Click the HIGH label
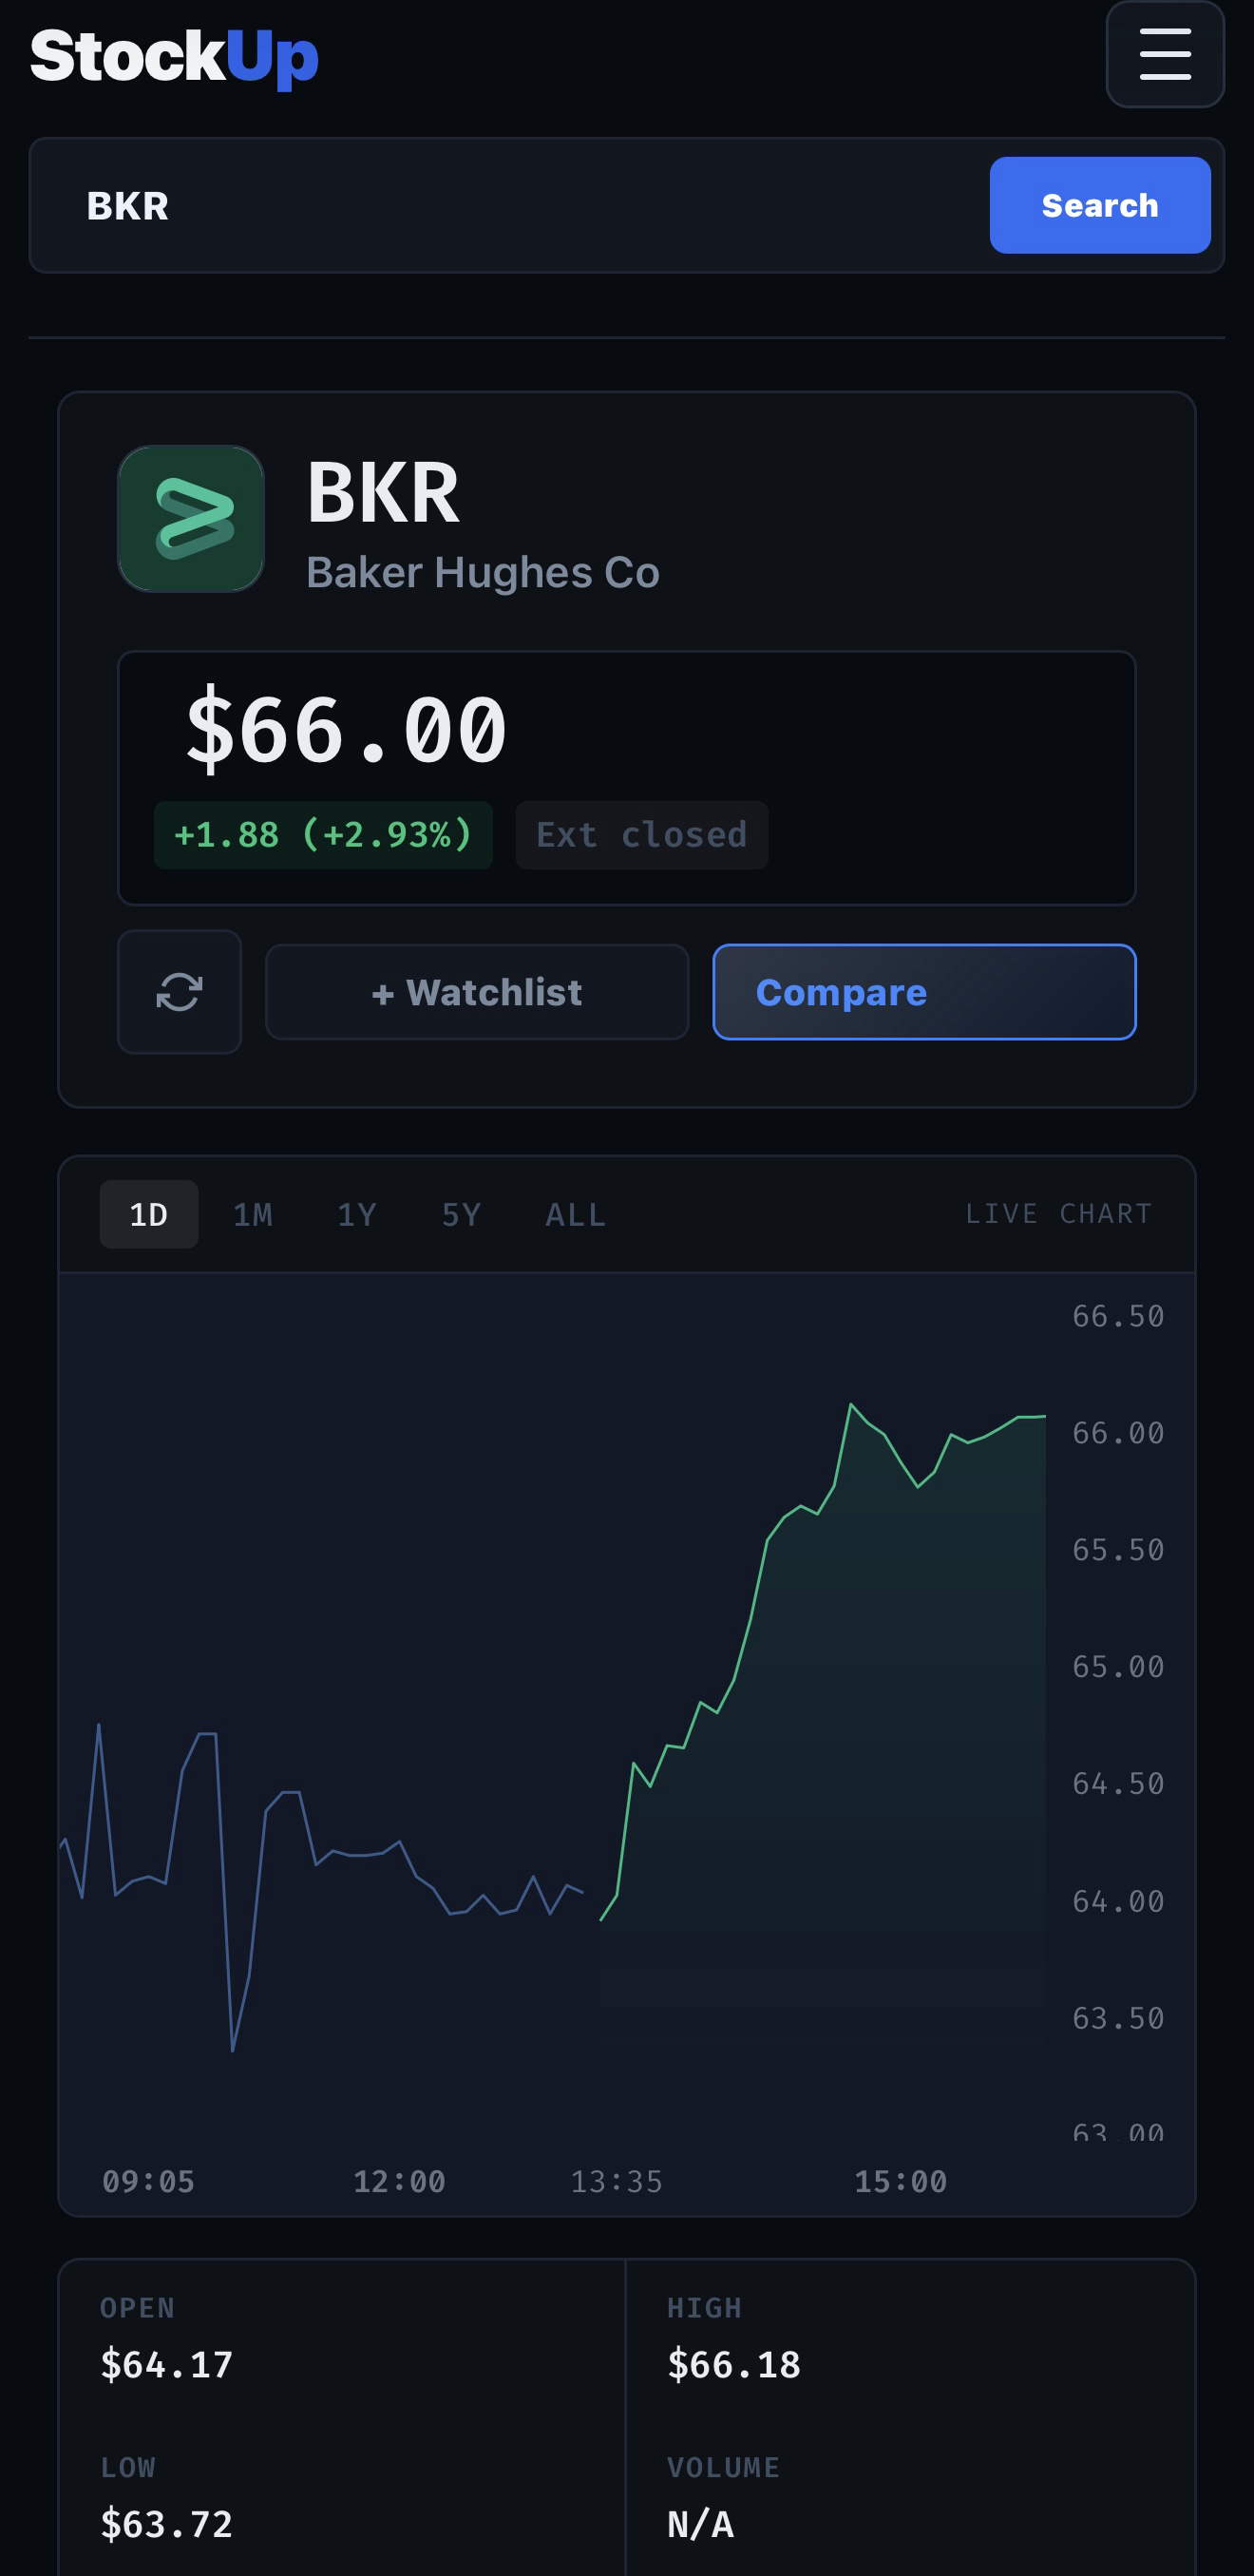This screenshot has height=2576, width=1254. [x=704, y=2308]
